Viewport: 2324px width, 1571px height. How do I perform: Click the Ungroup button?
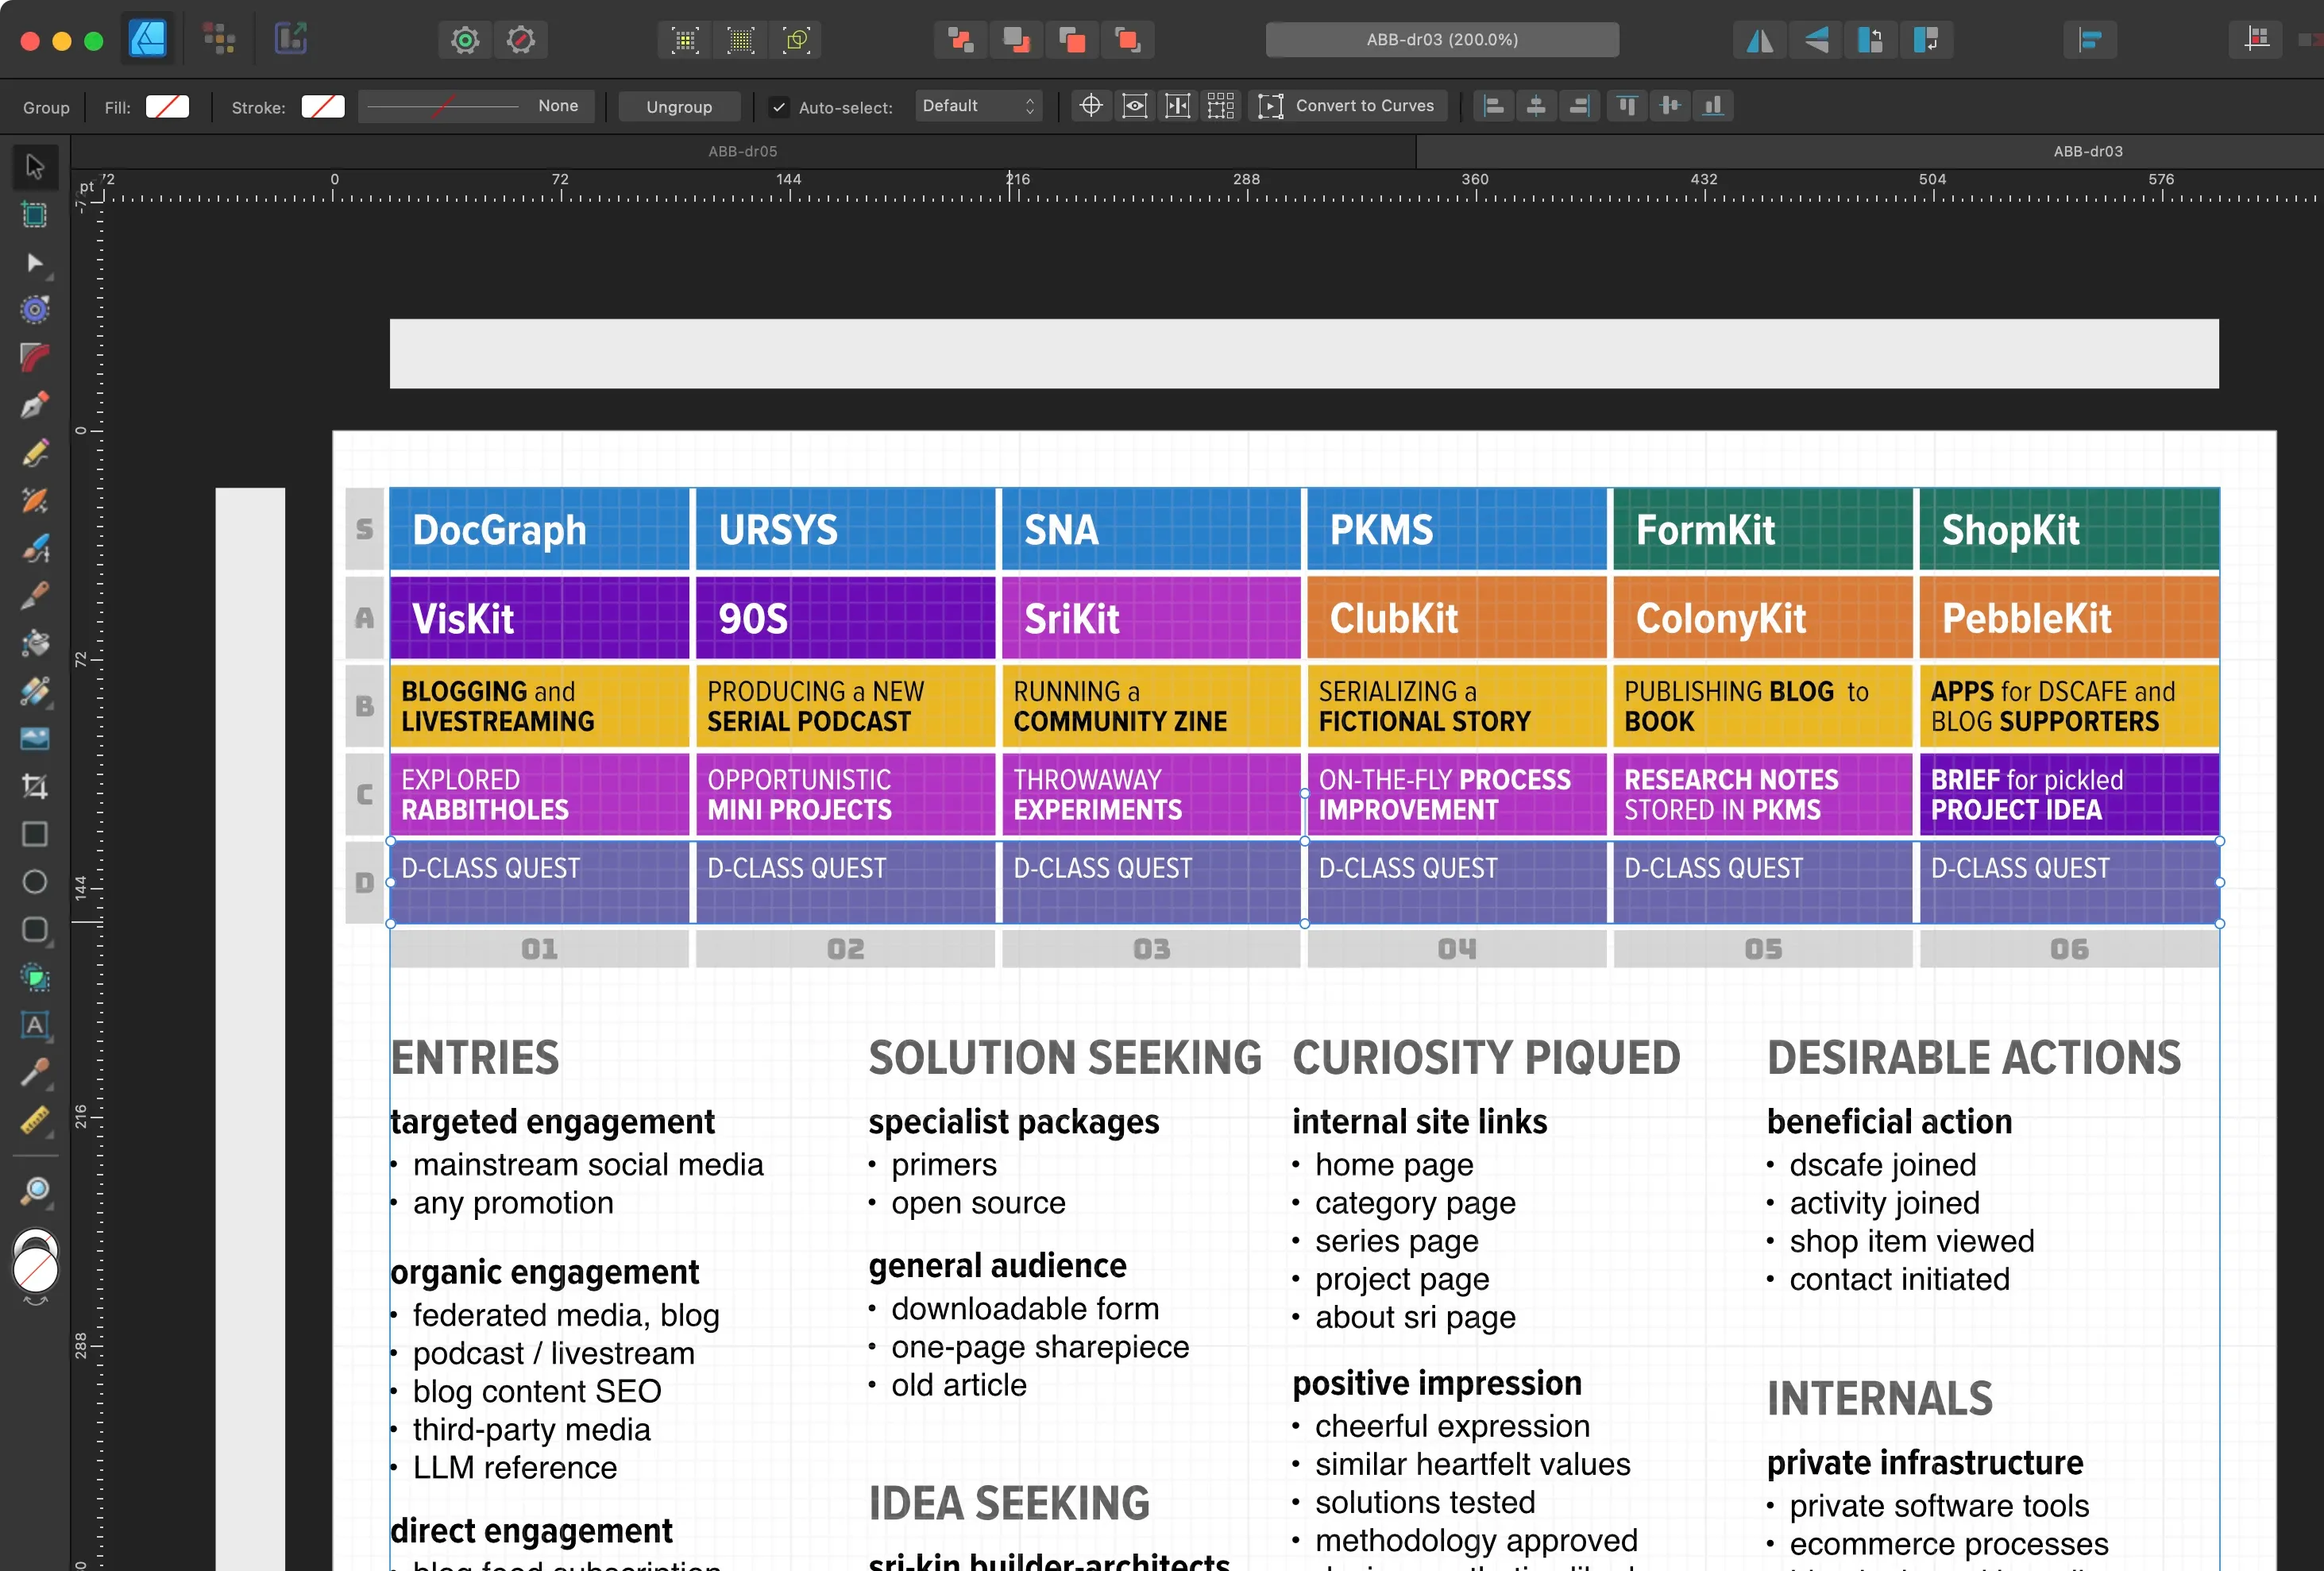(679, 106)
